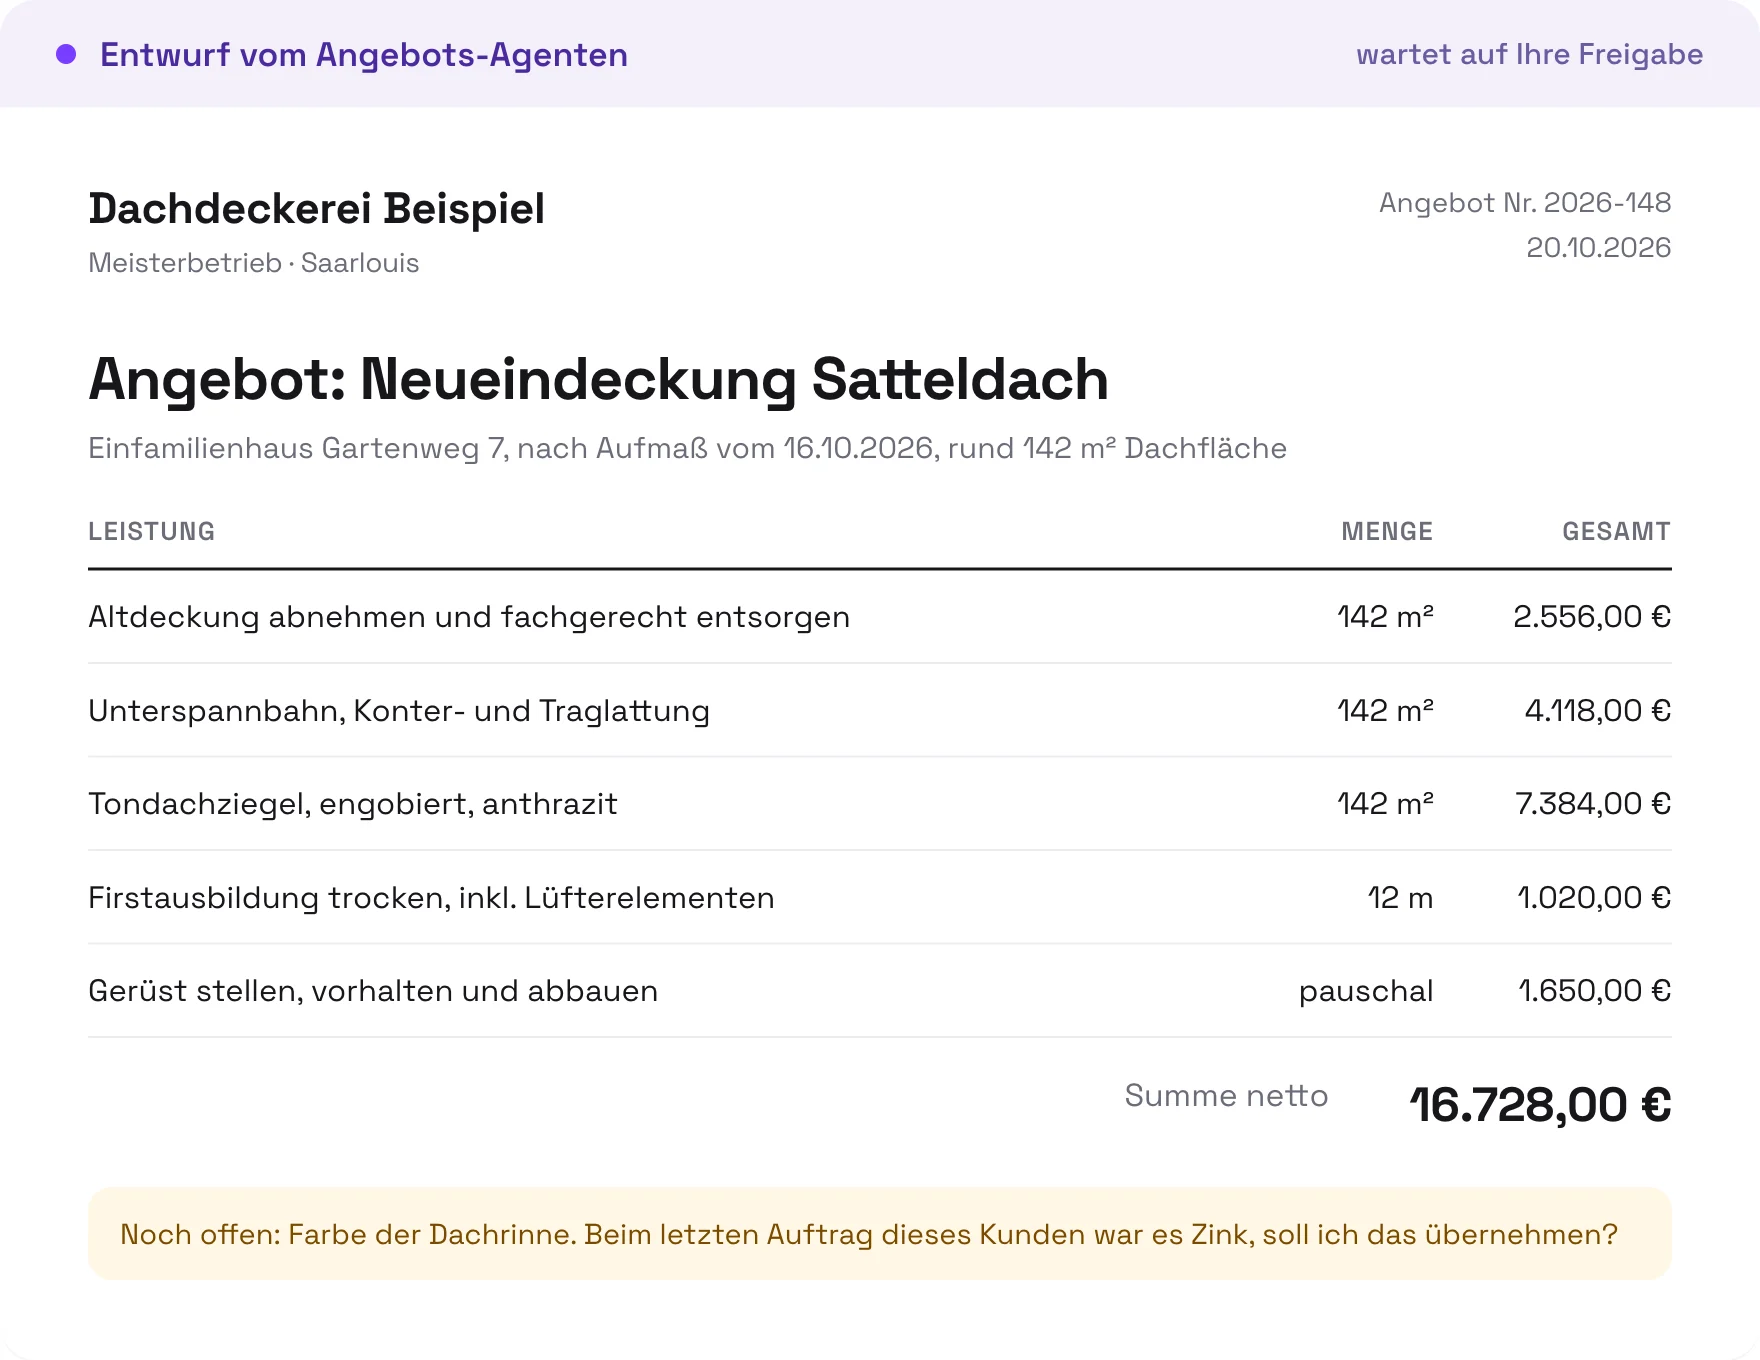Screen dimensions: 1760x1360
Task: Click the purple status dot in the header
Action: click(66, 54)
